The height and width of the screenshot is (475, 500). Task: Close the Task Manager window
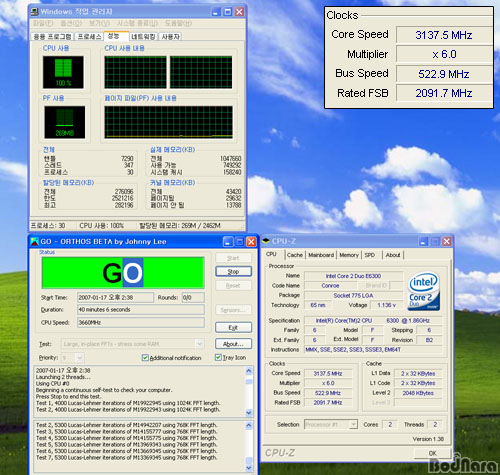[x=239, y=12]
